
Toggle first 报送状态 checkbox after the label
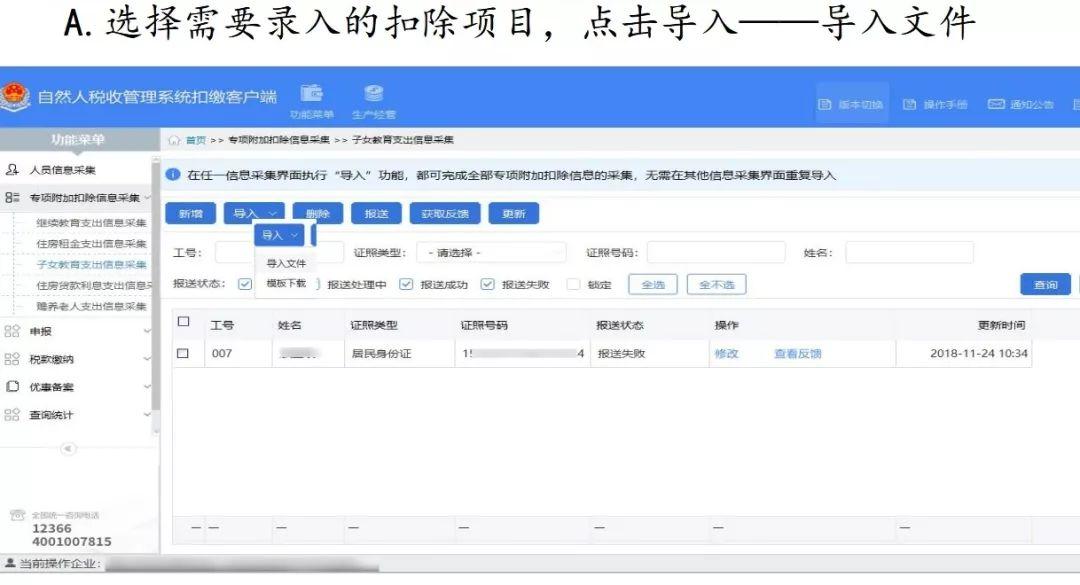click(x=245, y=284)
